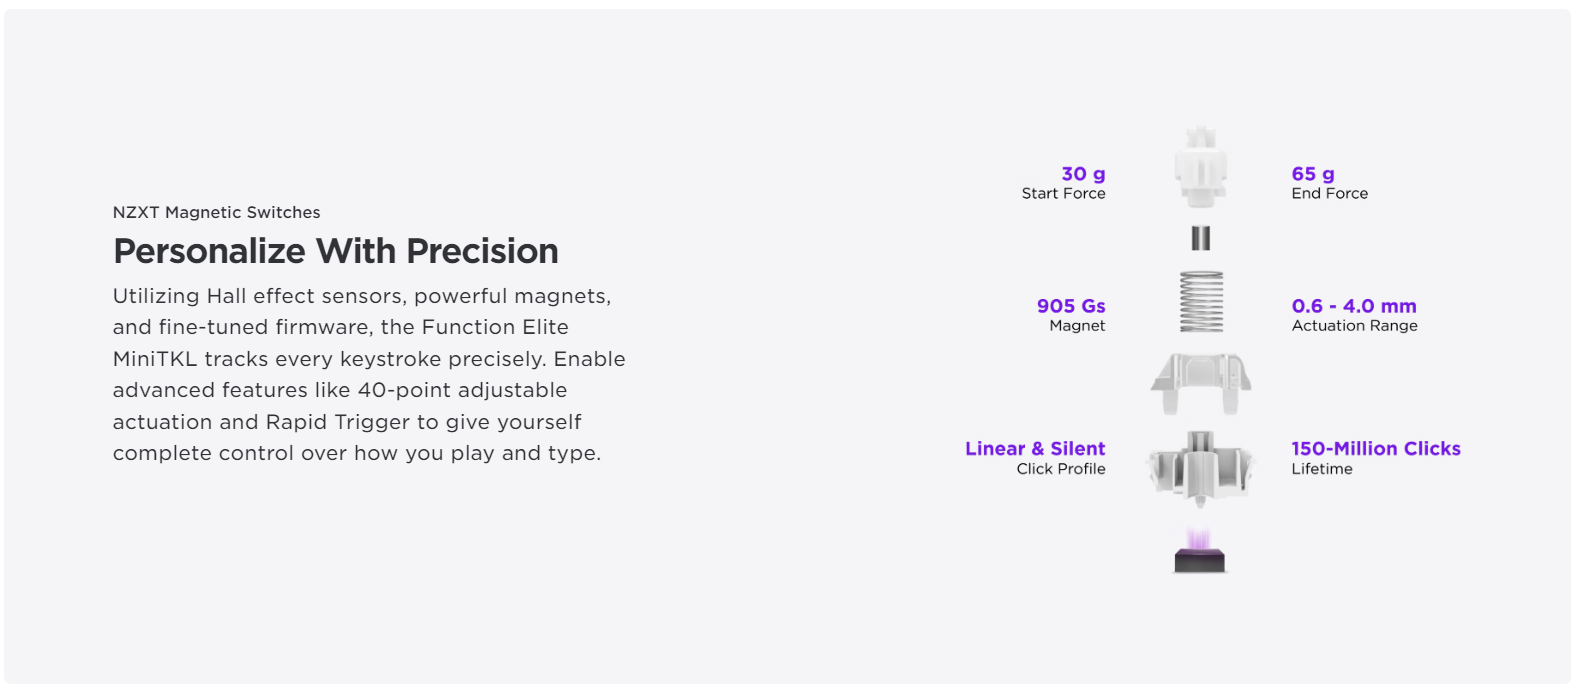Image resolution: width=1574 pixels, height=692 pixels.
Task: Click the 905 Gs magnet value
Action: (x=1071, y=306)
